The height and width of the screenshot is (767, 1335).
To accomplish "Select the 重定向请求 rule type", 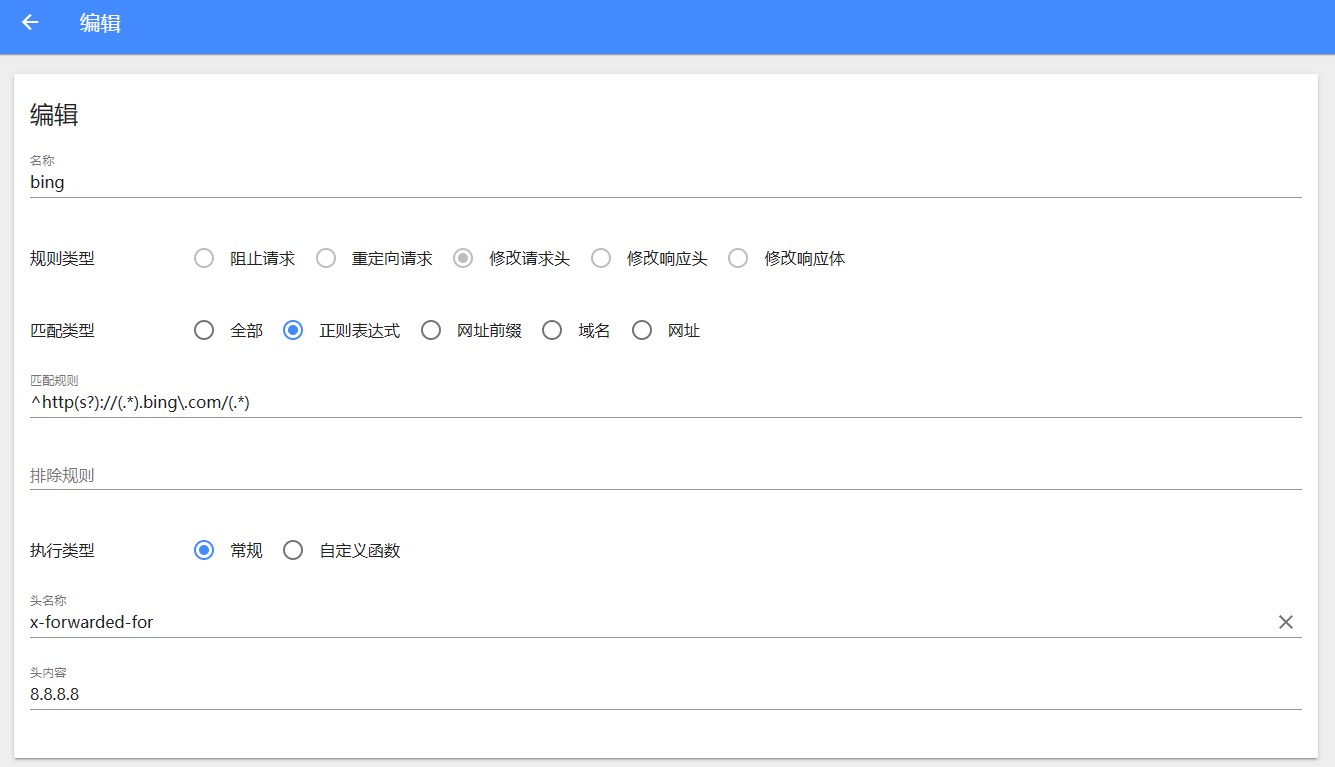I will point(326,258).
